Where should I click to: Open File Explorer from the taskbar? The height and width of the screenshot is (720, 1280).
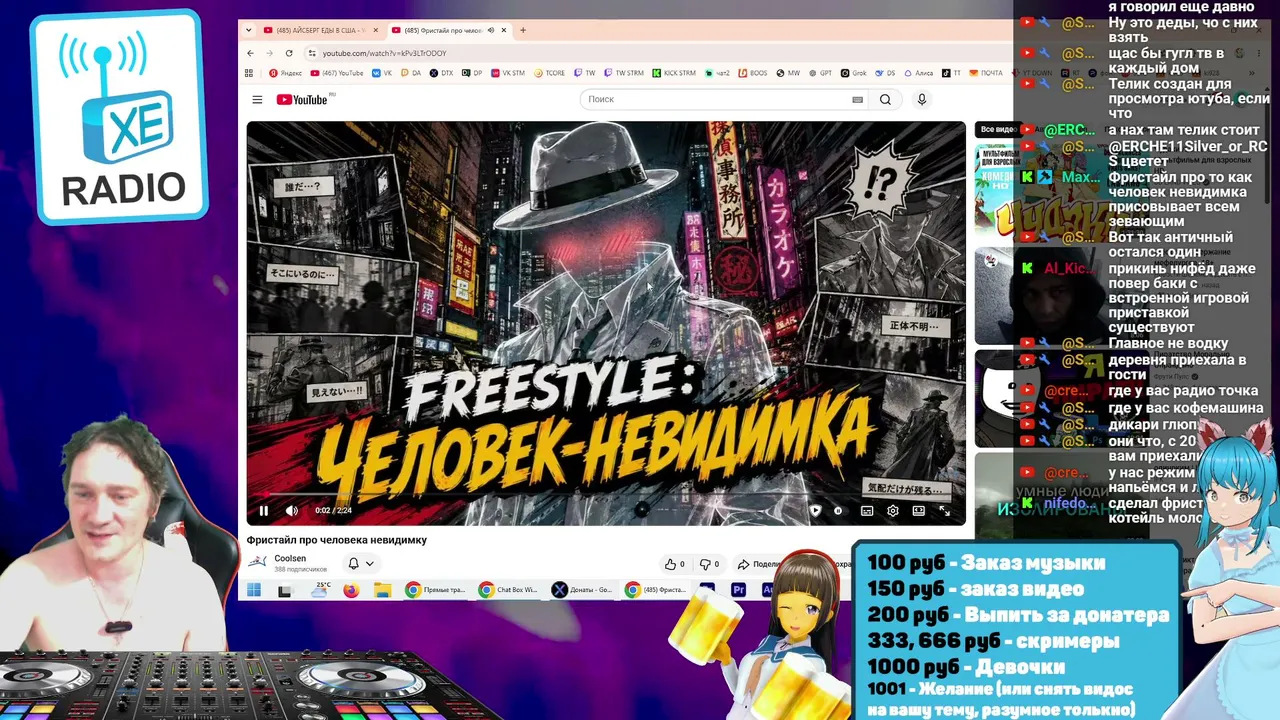pyautogui.click(x=382, y=590)
